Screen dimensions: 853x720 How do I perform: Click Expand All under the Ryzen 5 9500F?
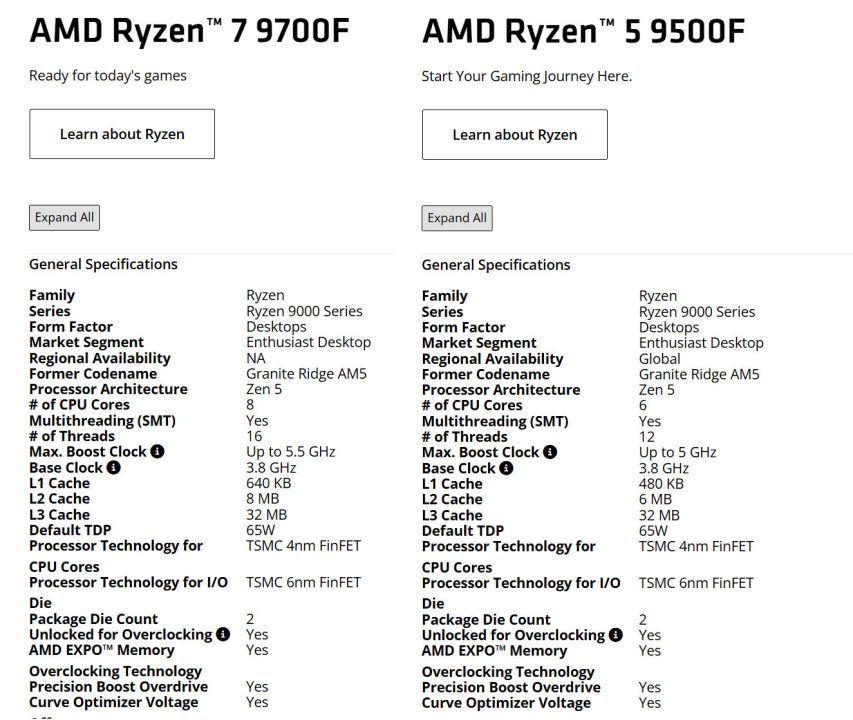[x=457, y=218]
